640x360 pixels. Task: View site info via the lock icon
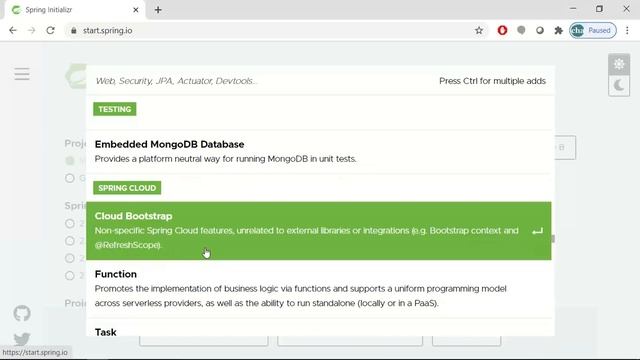(x=73, y=31)
